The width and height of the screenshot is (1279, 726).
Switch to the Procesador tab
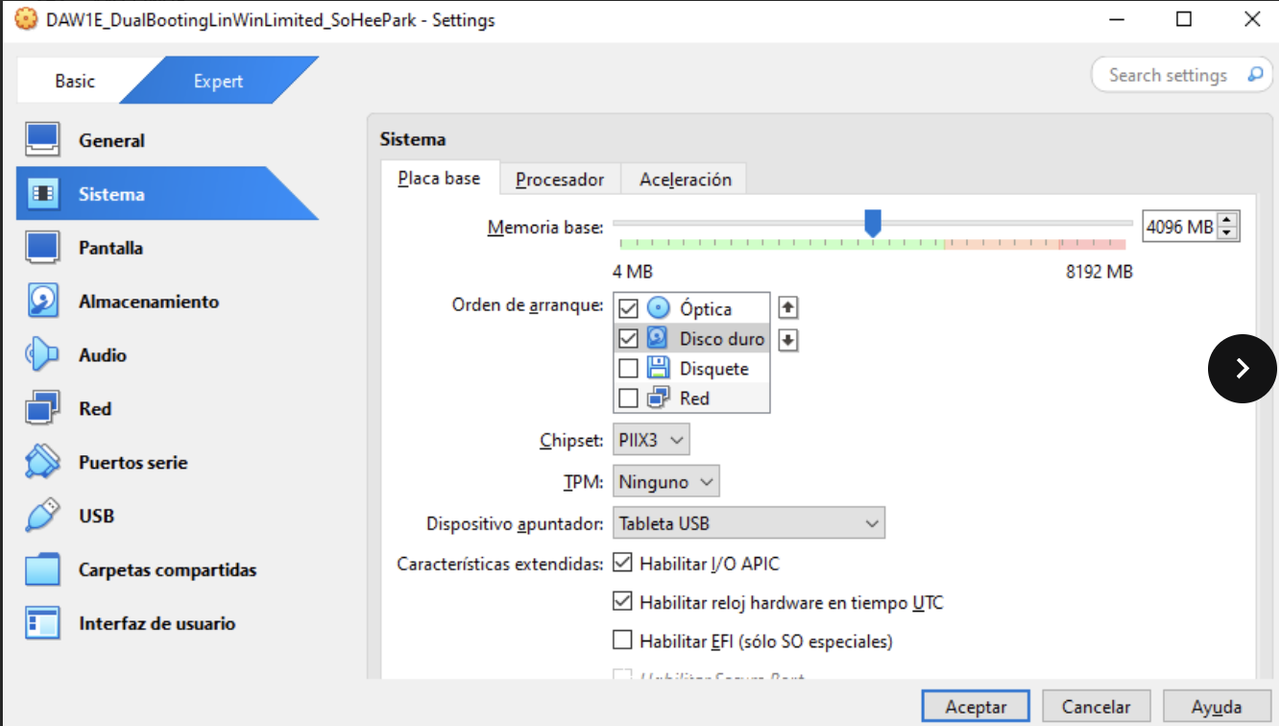point(560,180)
